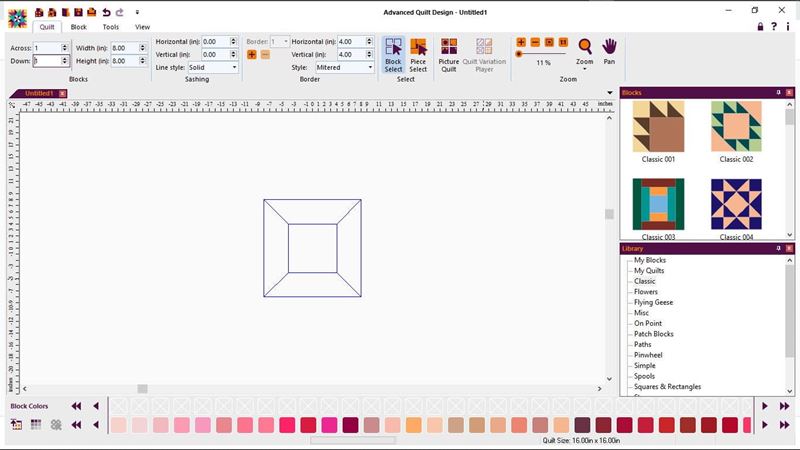Add a border with the plus button
The width and height of the screenshot is (800, 450).
[x=252, y=54]
